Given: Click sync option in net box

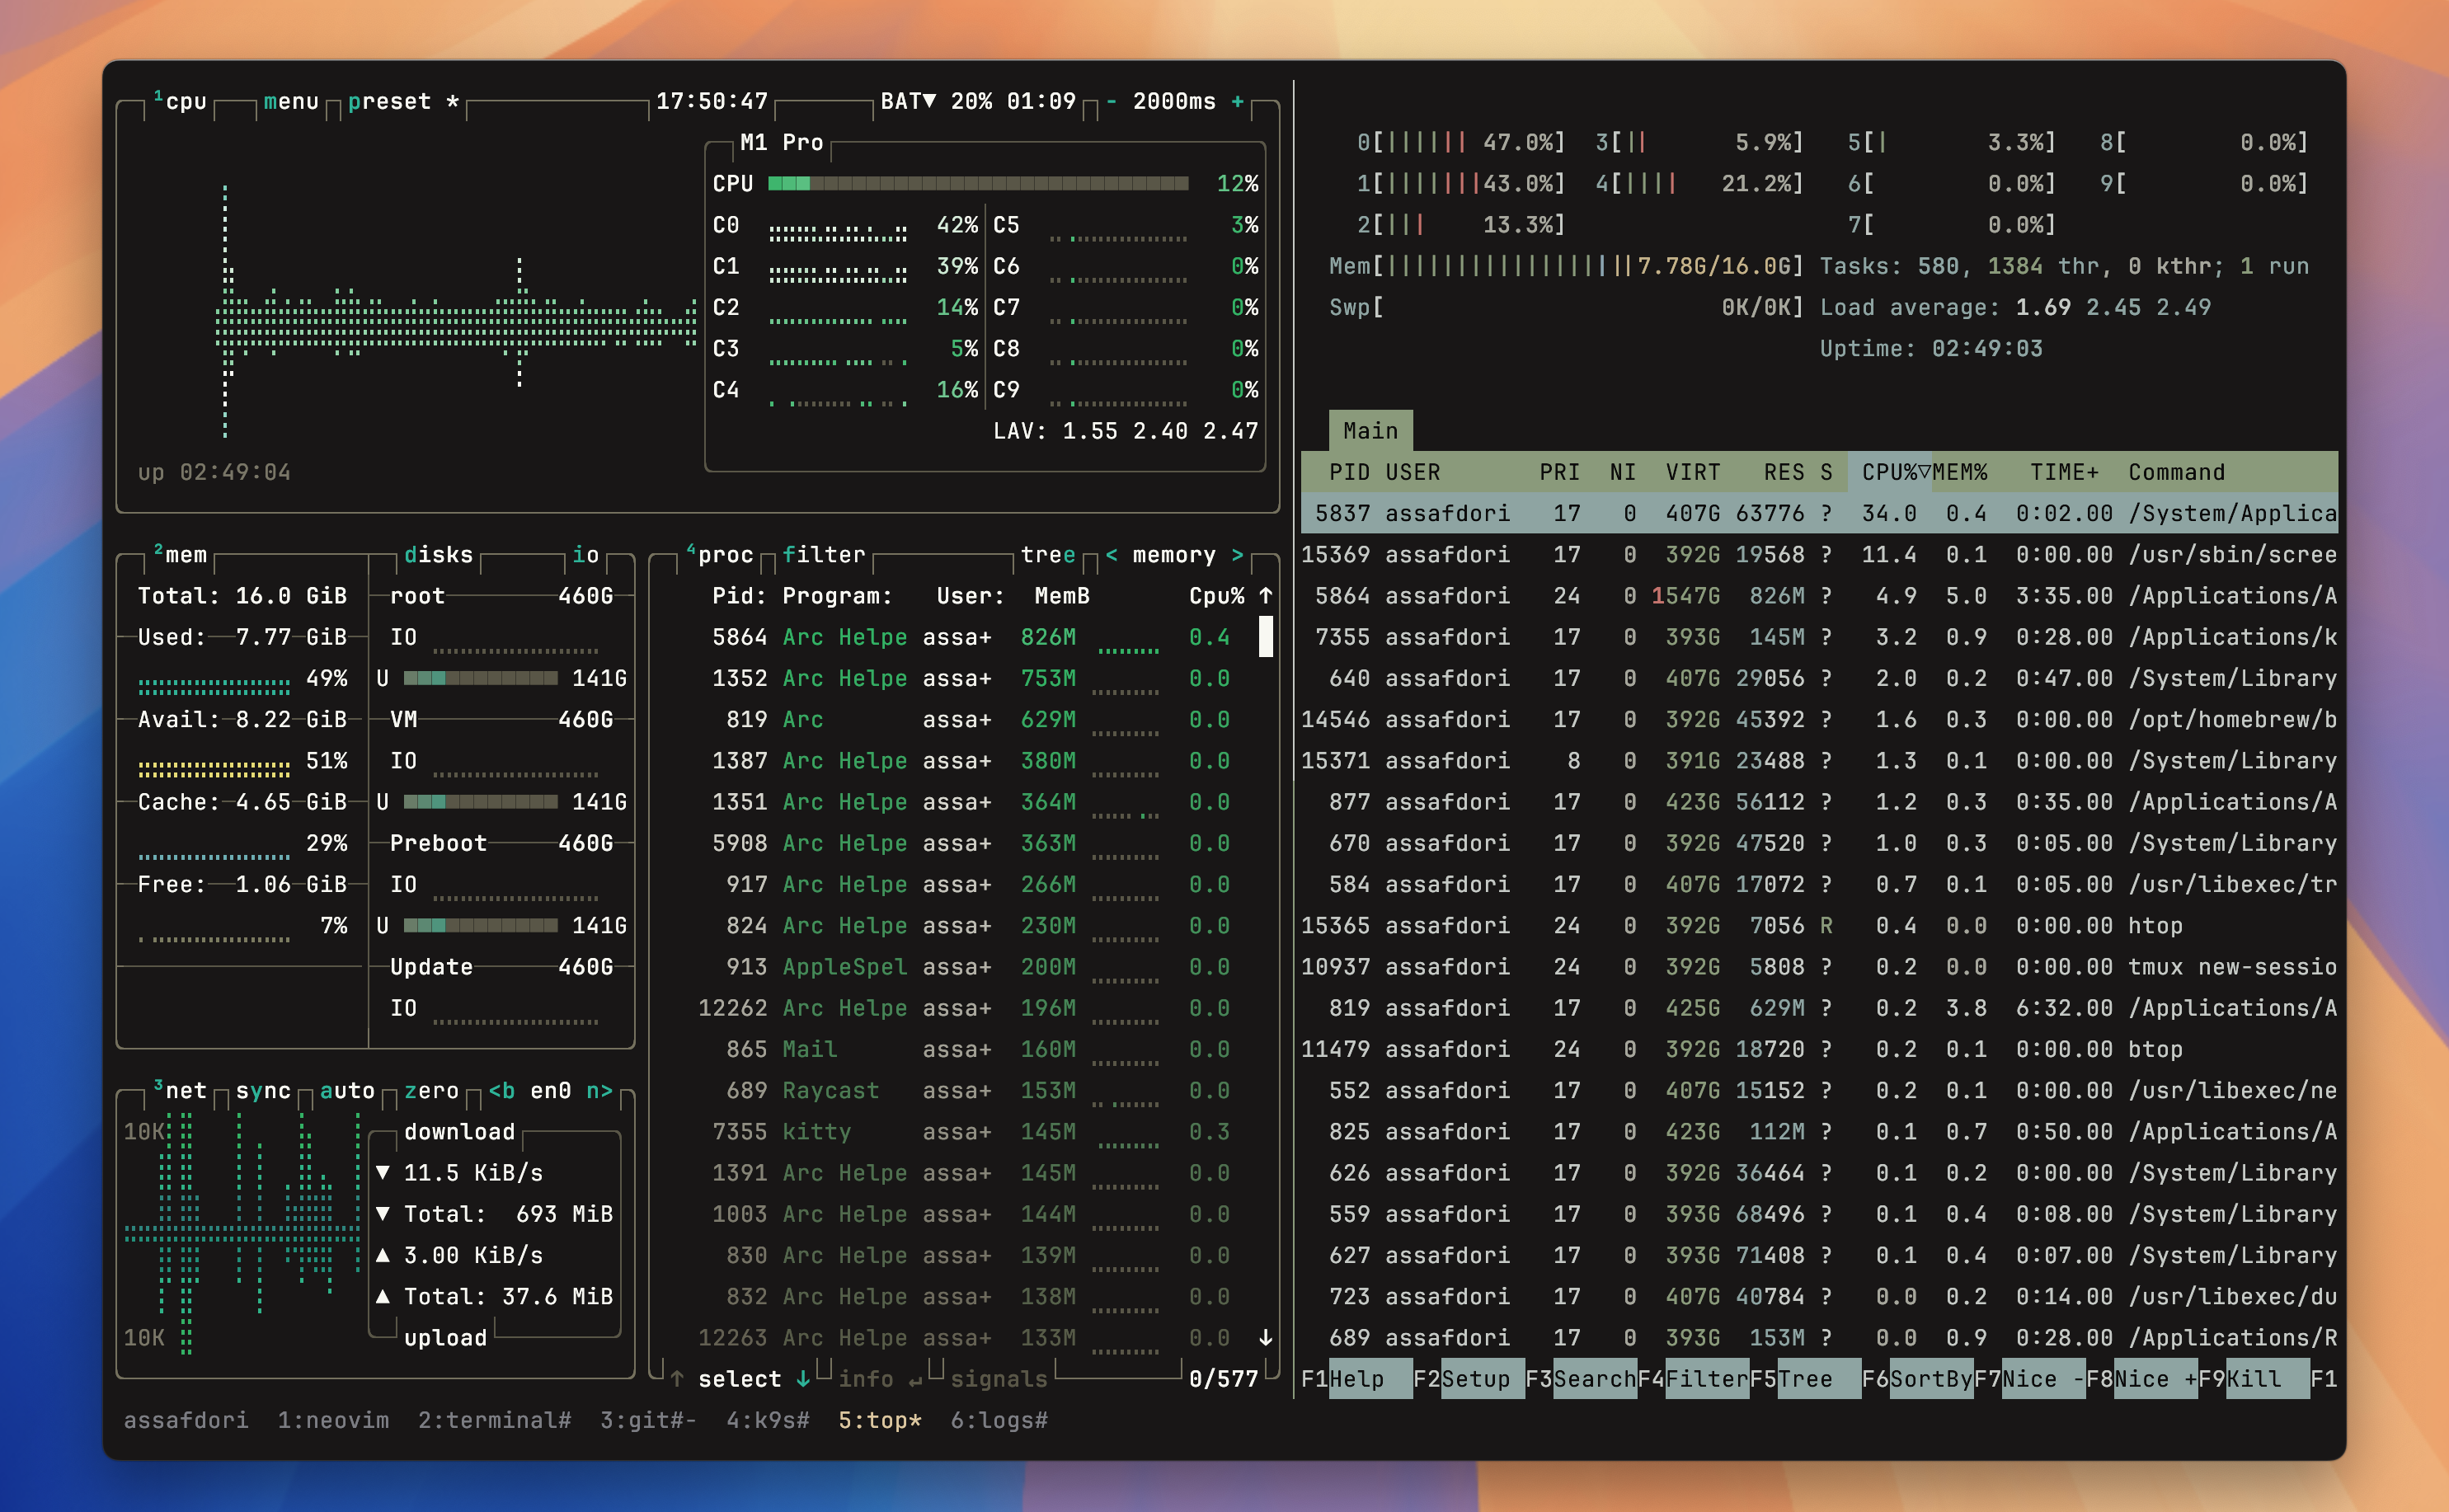Looking at the screenshot, I should (x=263, y=1091).
